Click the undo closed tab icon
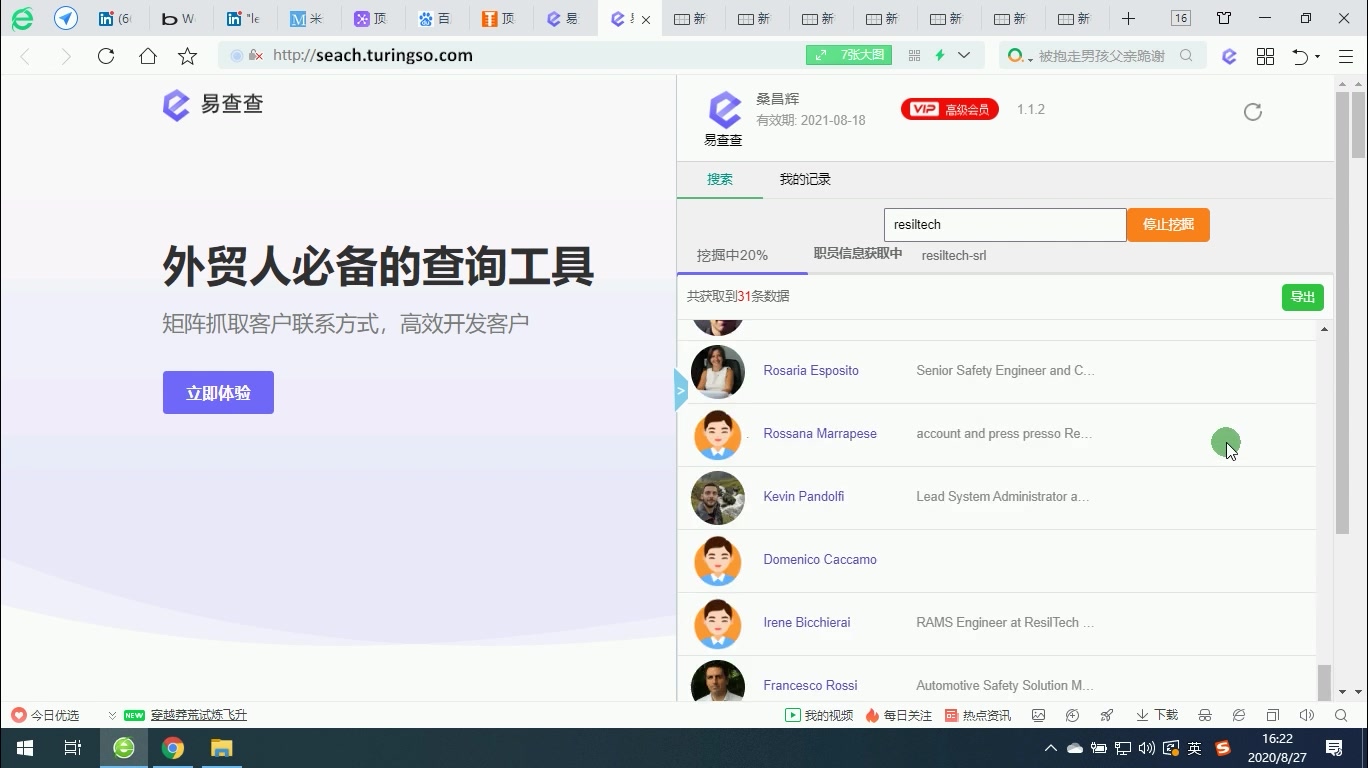 click(1300, 56)
